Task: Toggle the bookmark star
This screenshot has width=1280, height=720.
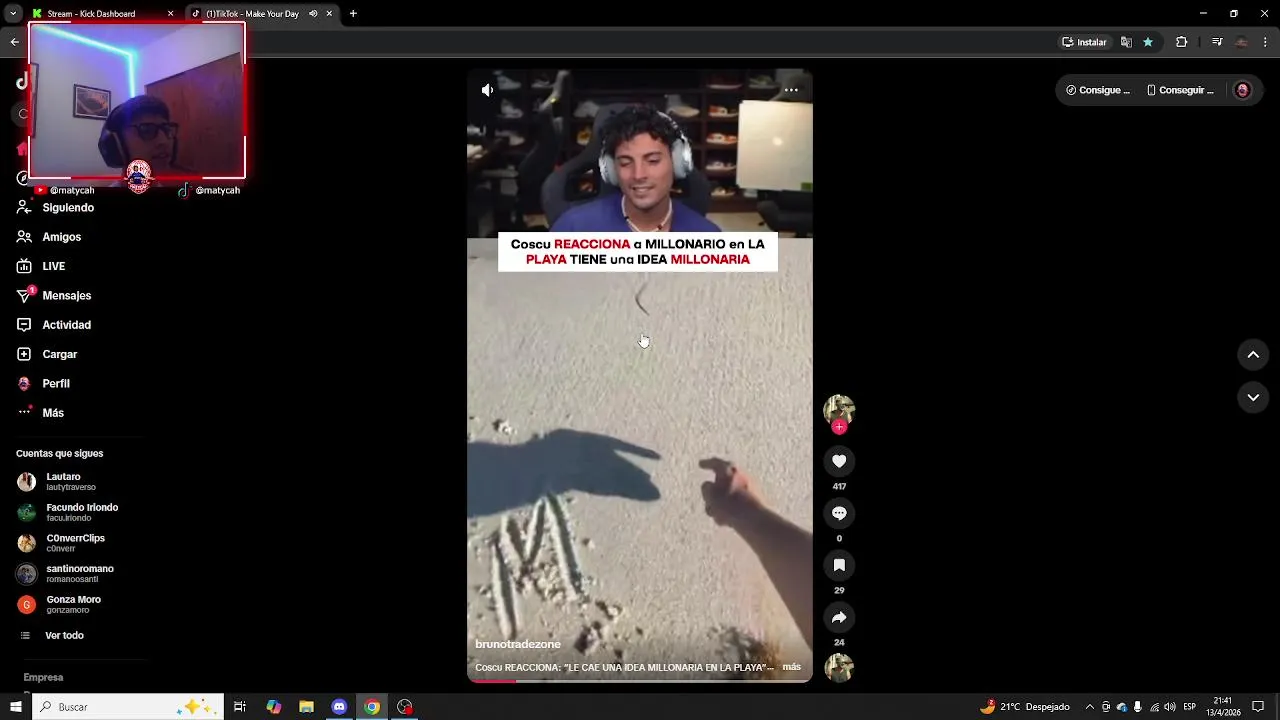Action: 1148,42
